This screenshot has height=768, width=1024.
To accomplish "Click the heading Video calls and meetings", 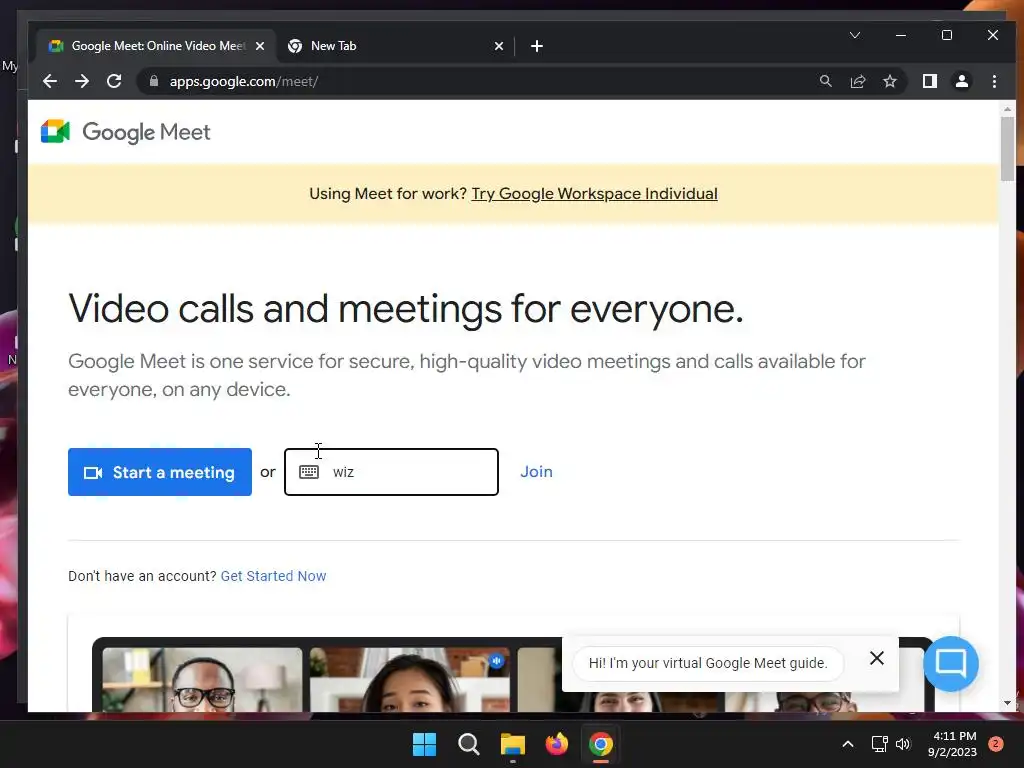I will (x=406, y=308).
